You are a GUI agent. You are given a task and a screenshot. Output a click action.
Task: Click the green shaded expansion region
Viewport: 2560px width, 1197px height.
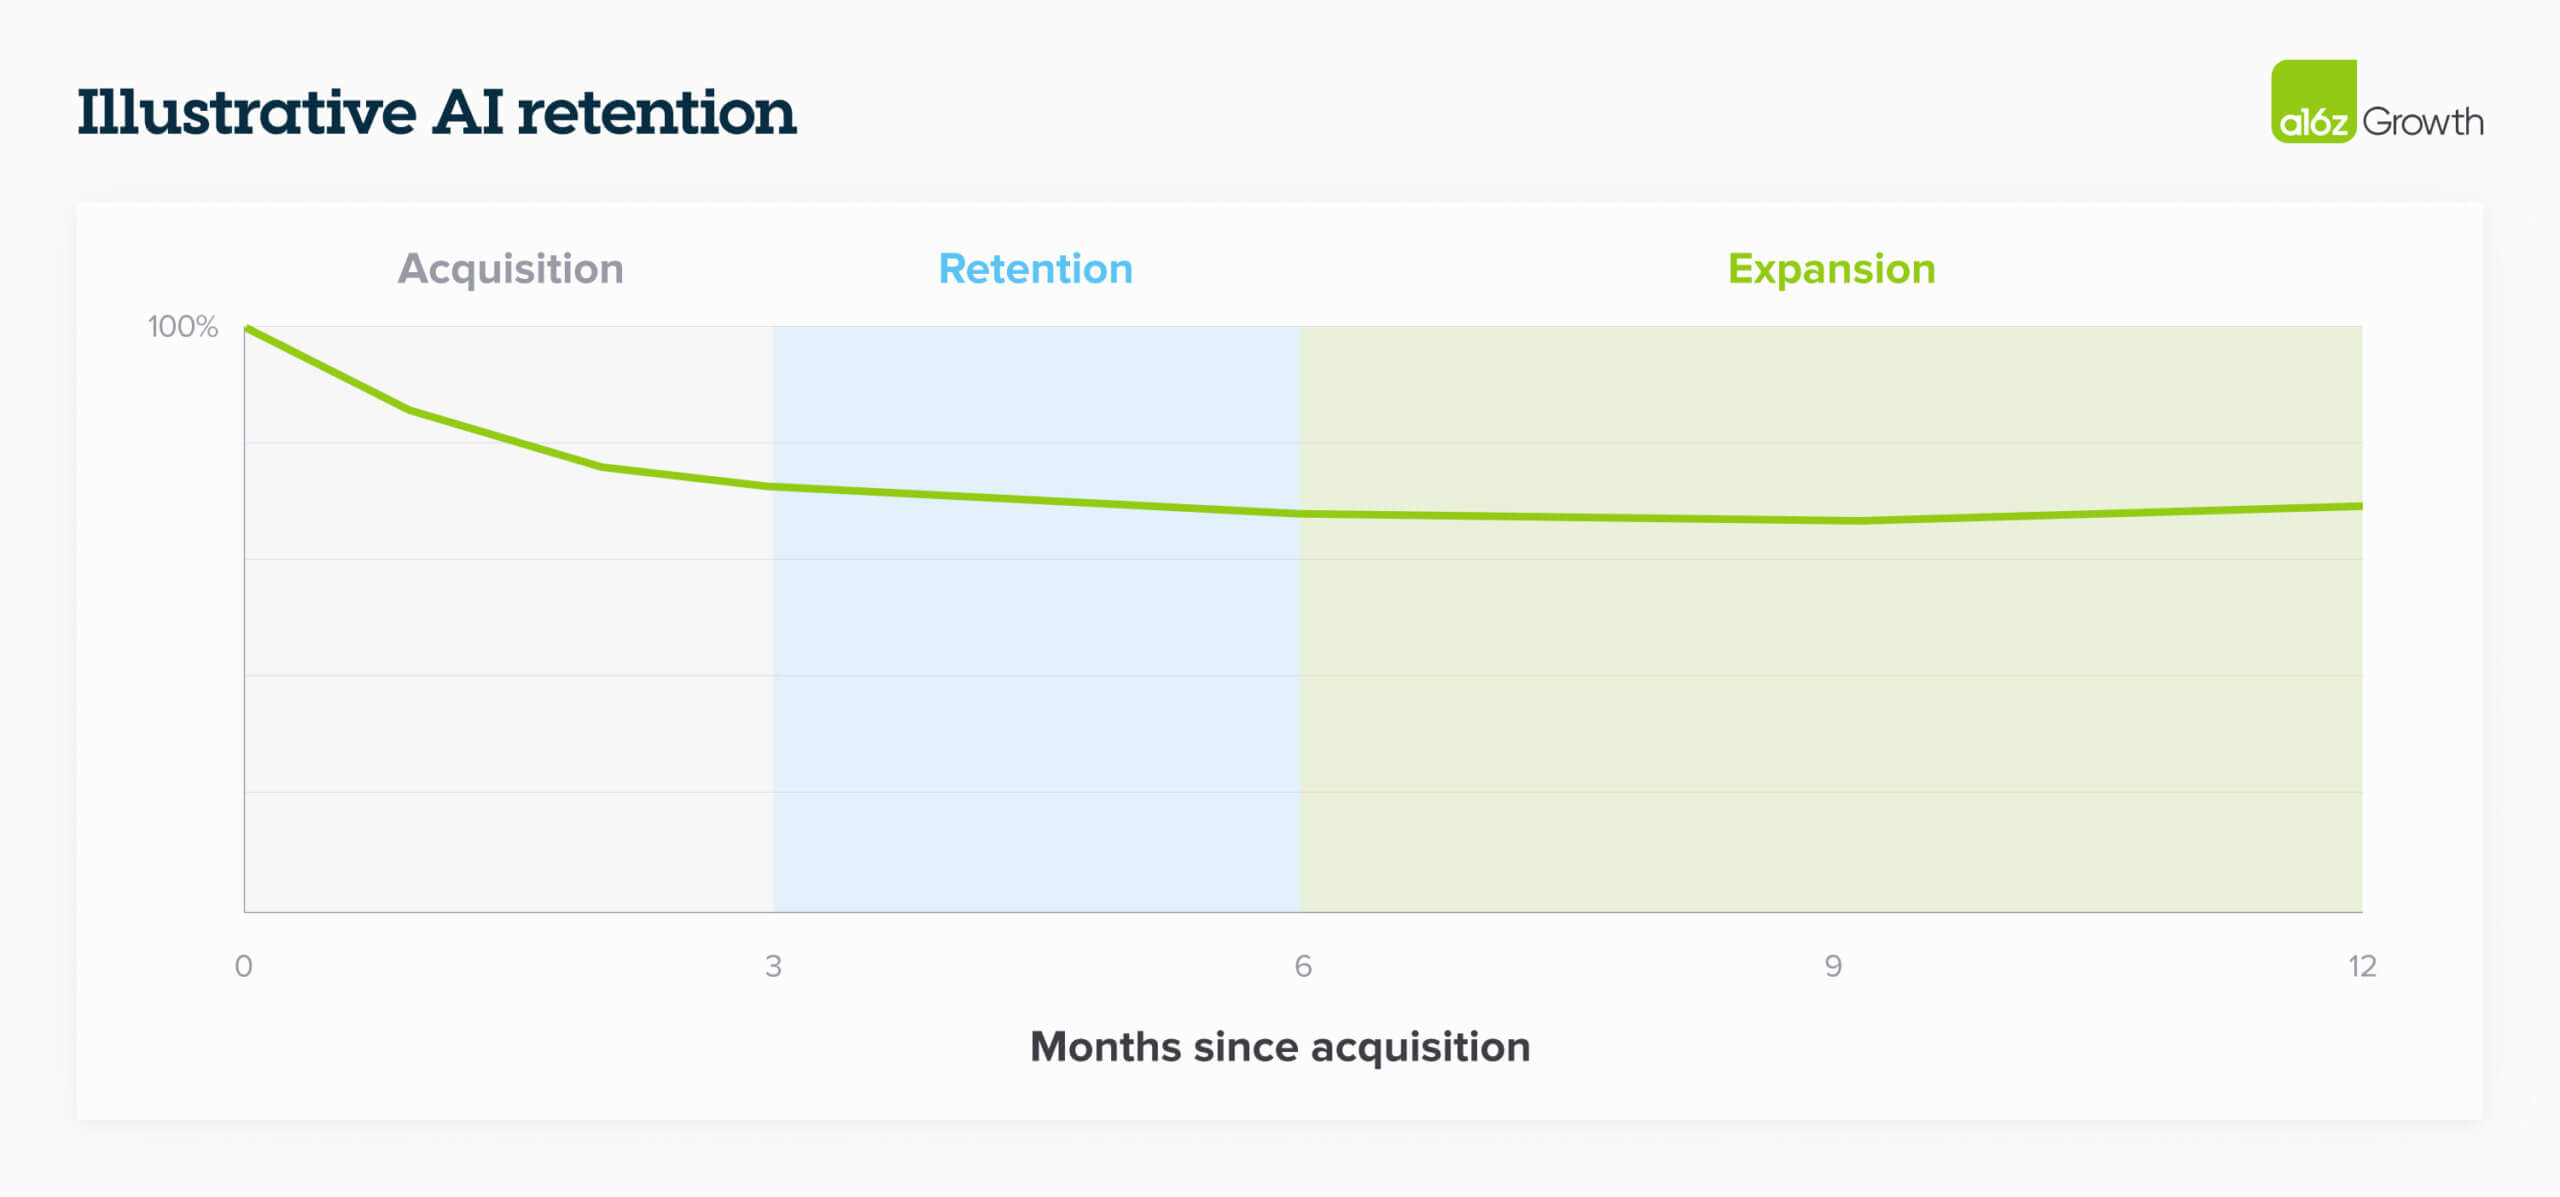pyautogui.click(x=1830, y=700)
